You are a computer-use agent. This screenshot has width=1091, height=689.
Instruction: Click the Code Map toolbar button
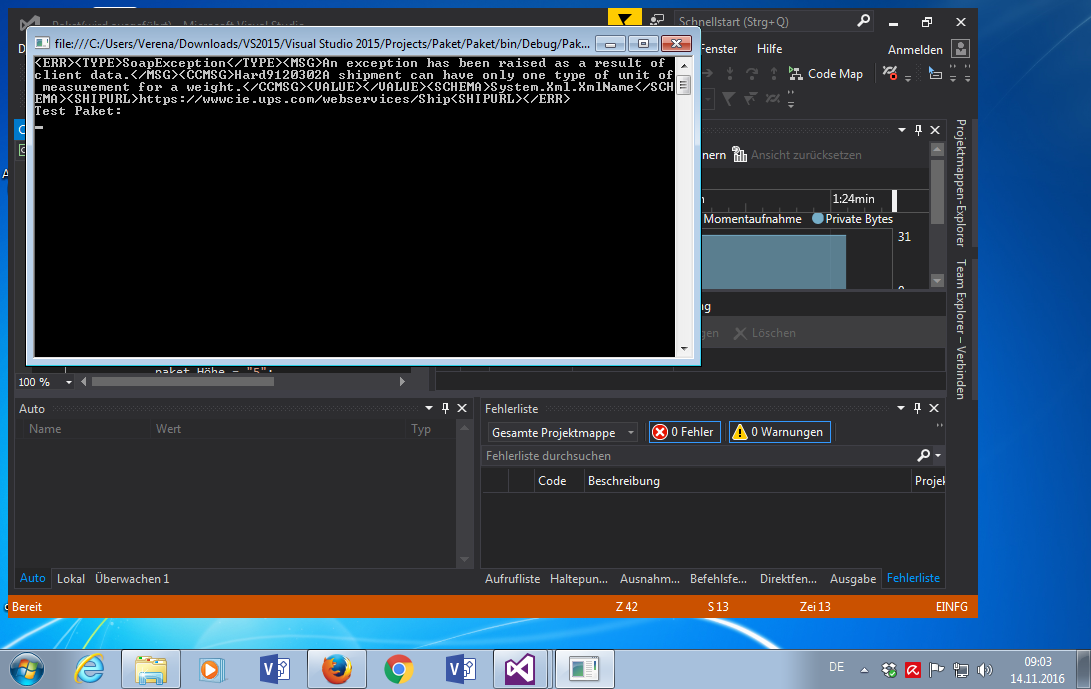(826, 73)
